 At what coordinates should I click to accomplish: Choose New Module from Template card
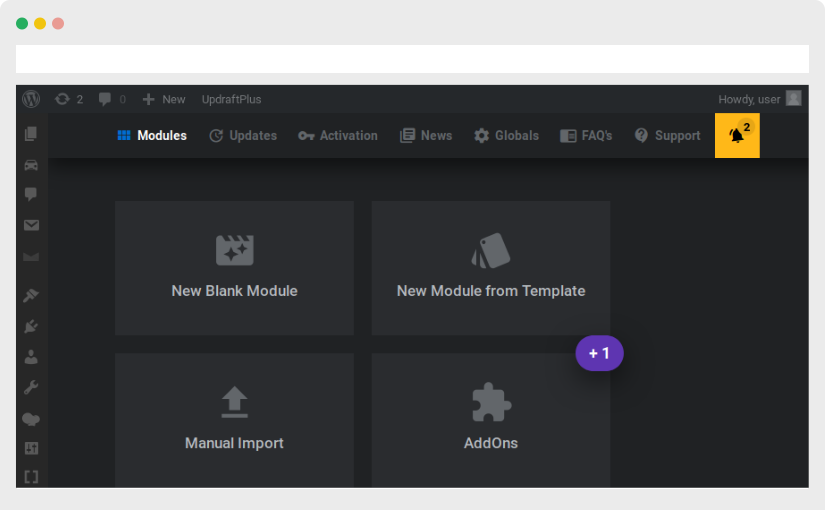[491, 268]
